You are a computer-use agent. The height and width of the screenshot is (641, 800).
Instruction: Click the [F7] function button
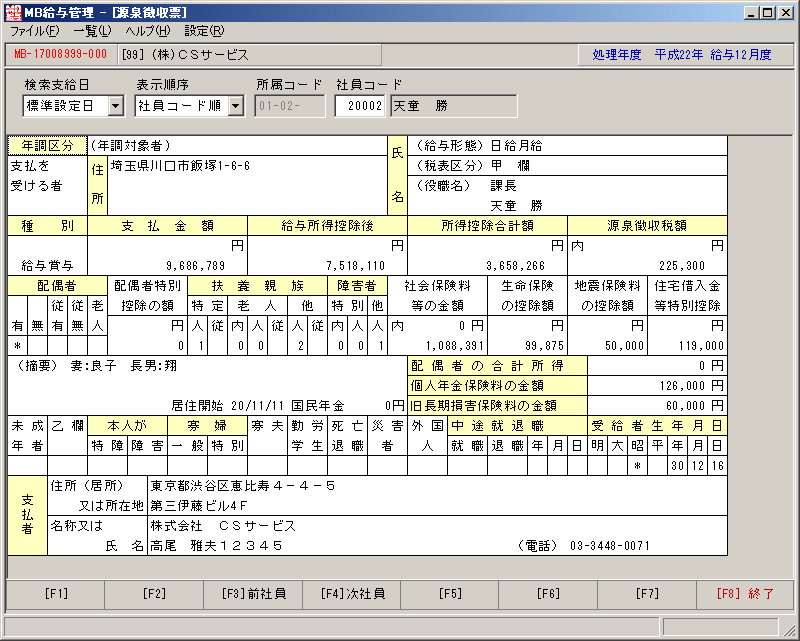click(647, 594)
